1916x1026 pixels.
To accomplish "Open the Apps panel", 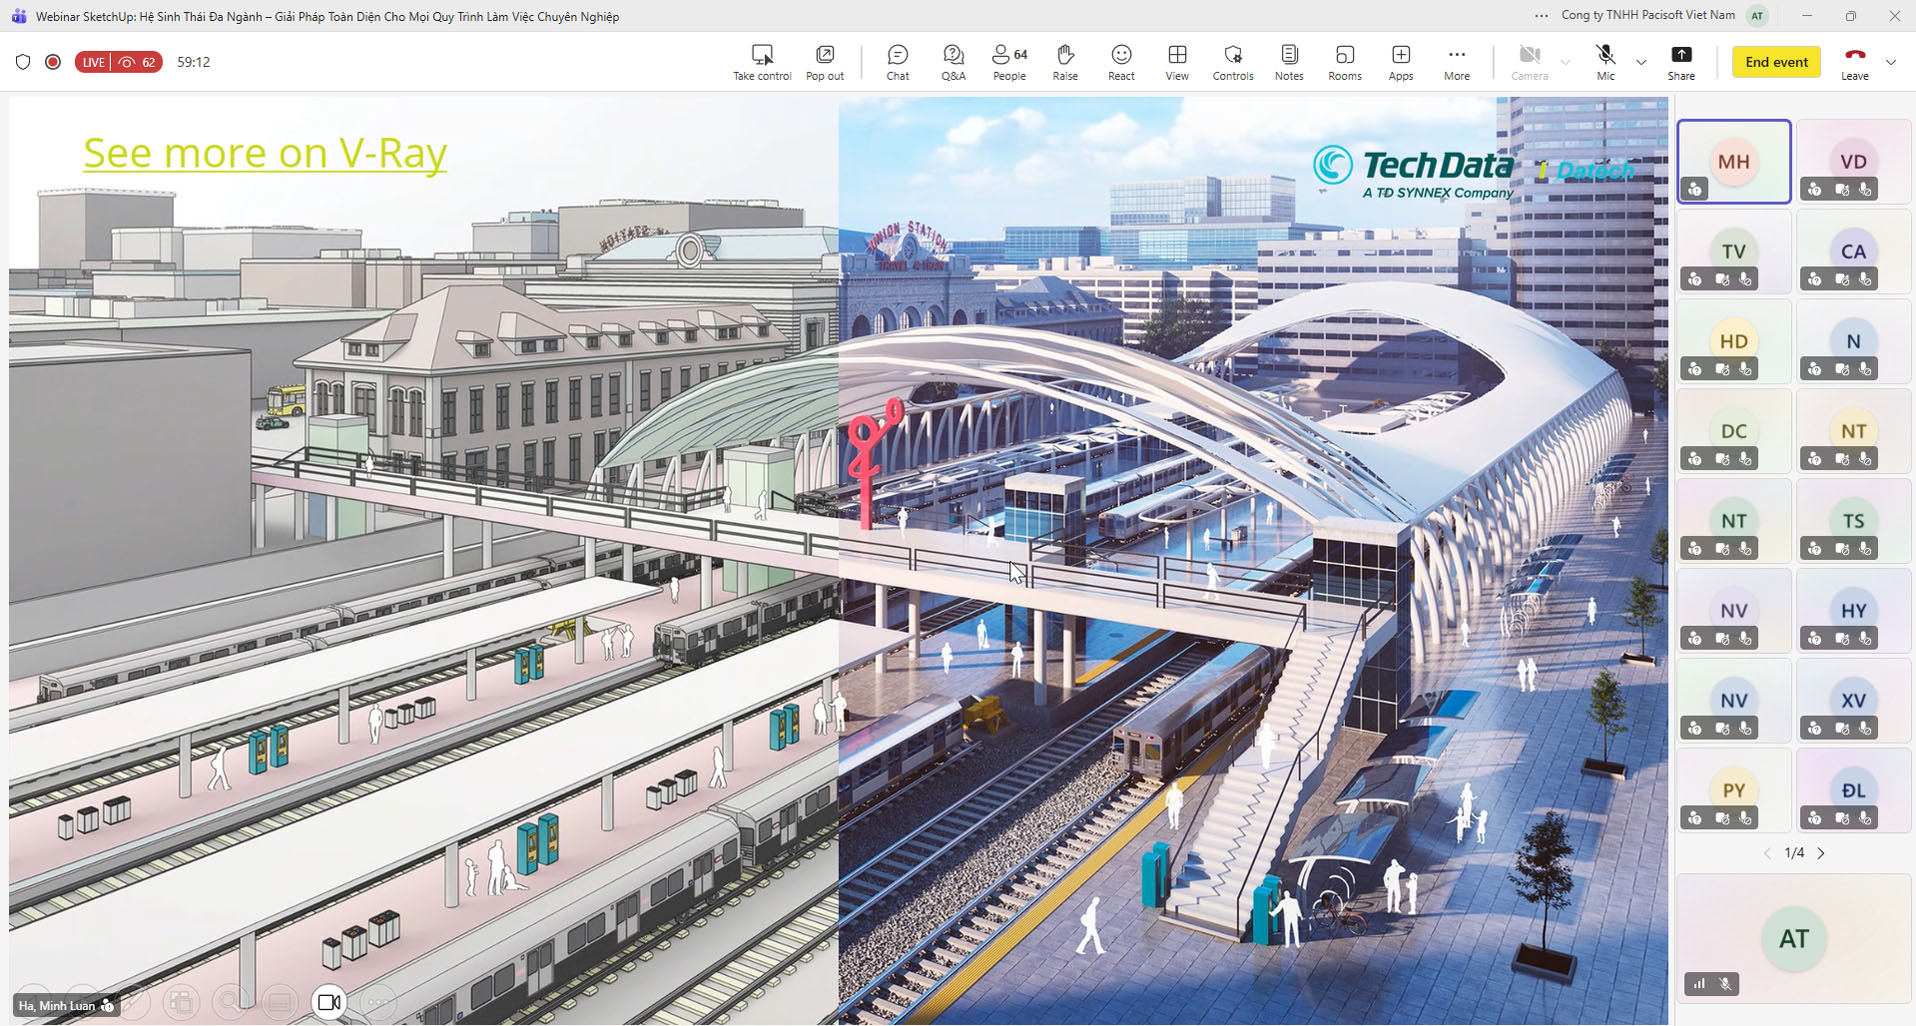I will [x=1400, y=61].
